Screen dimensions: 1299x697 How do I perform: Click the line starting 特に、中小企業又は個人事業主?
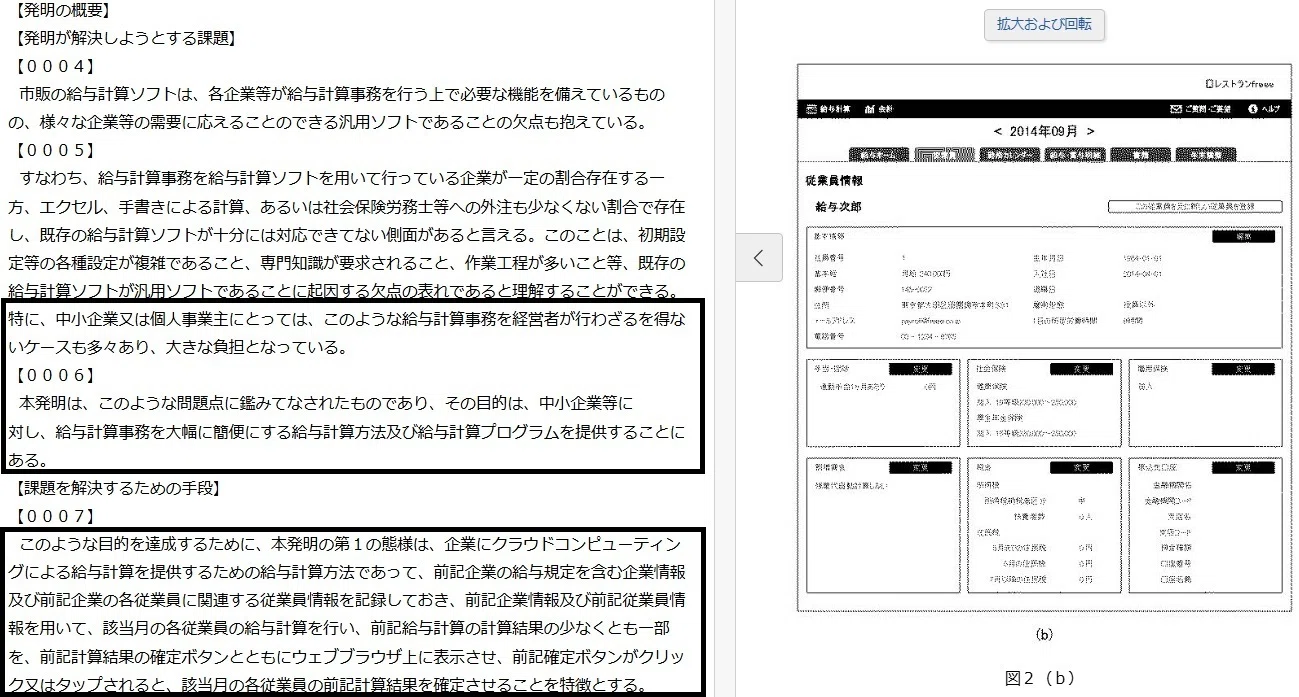[347, 319]
